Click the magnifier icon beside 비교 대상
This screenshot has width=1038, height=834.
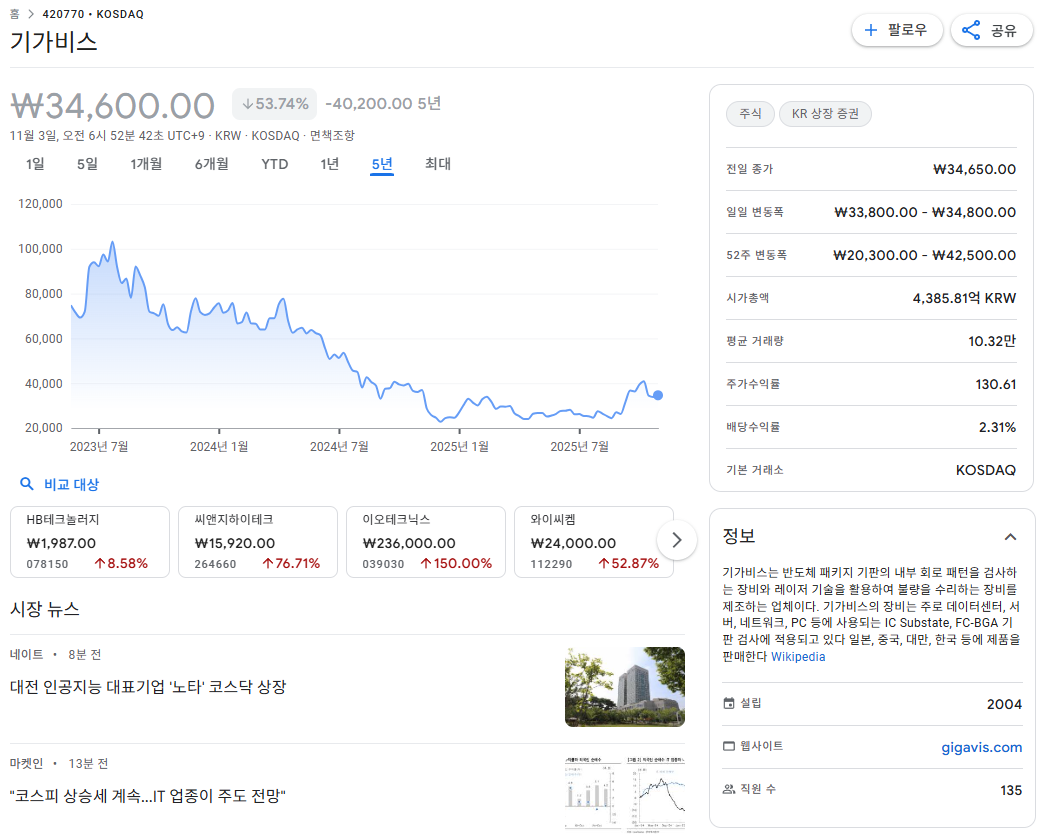pos(26,484)
